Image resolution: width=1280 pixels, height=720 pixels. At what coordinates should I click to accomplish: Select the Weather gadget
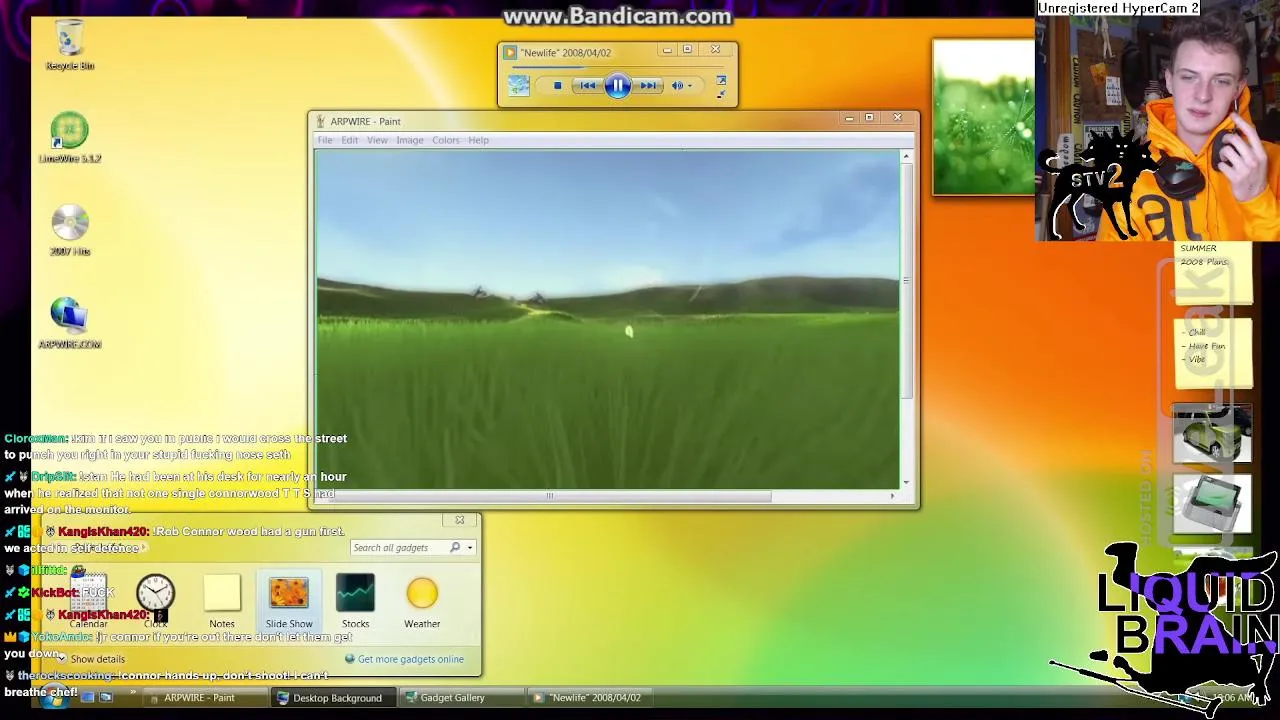click(422, 601)
